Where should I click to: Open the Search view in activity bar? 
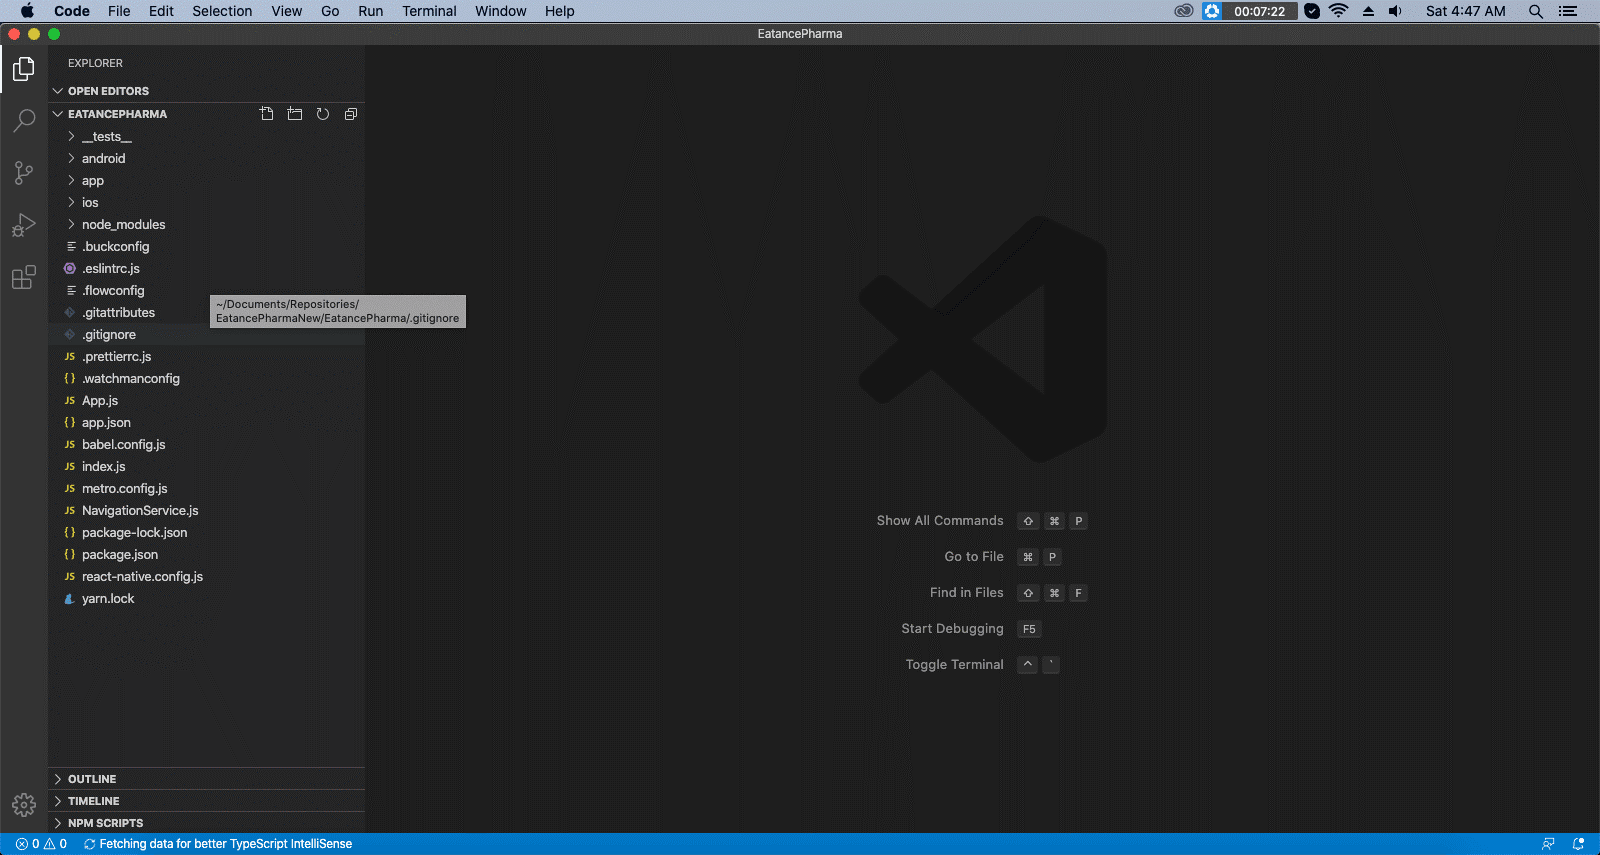[24, 120]
